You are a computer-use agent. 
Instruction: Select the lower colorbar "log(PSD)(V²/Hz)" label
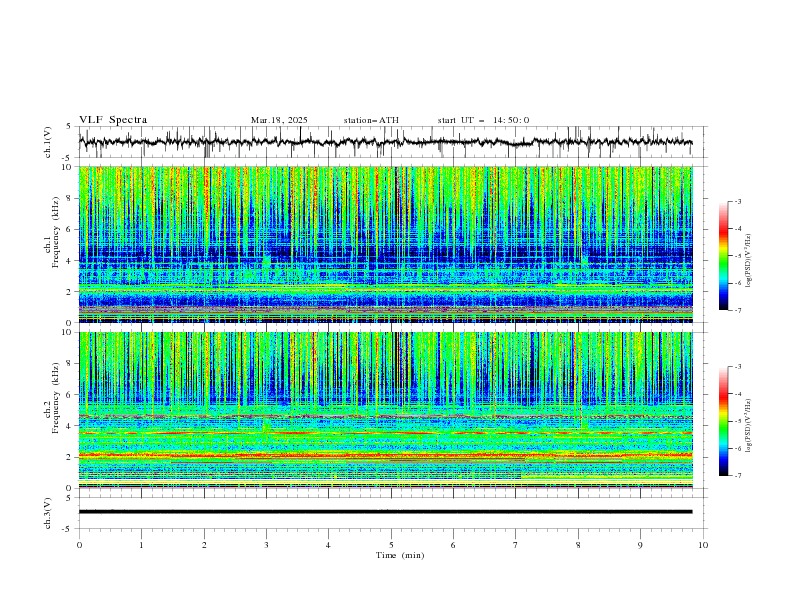[x=748, y=426]
